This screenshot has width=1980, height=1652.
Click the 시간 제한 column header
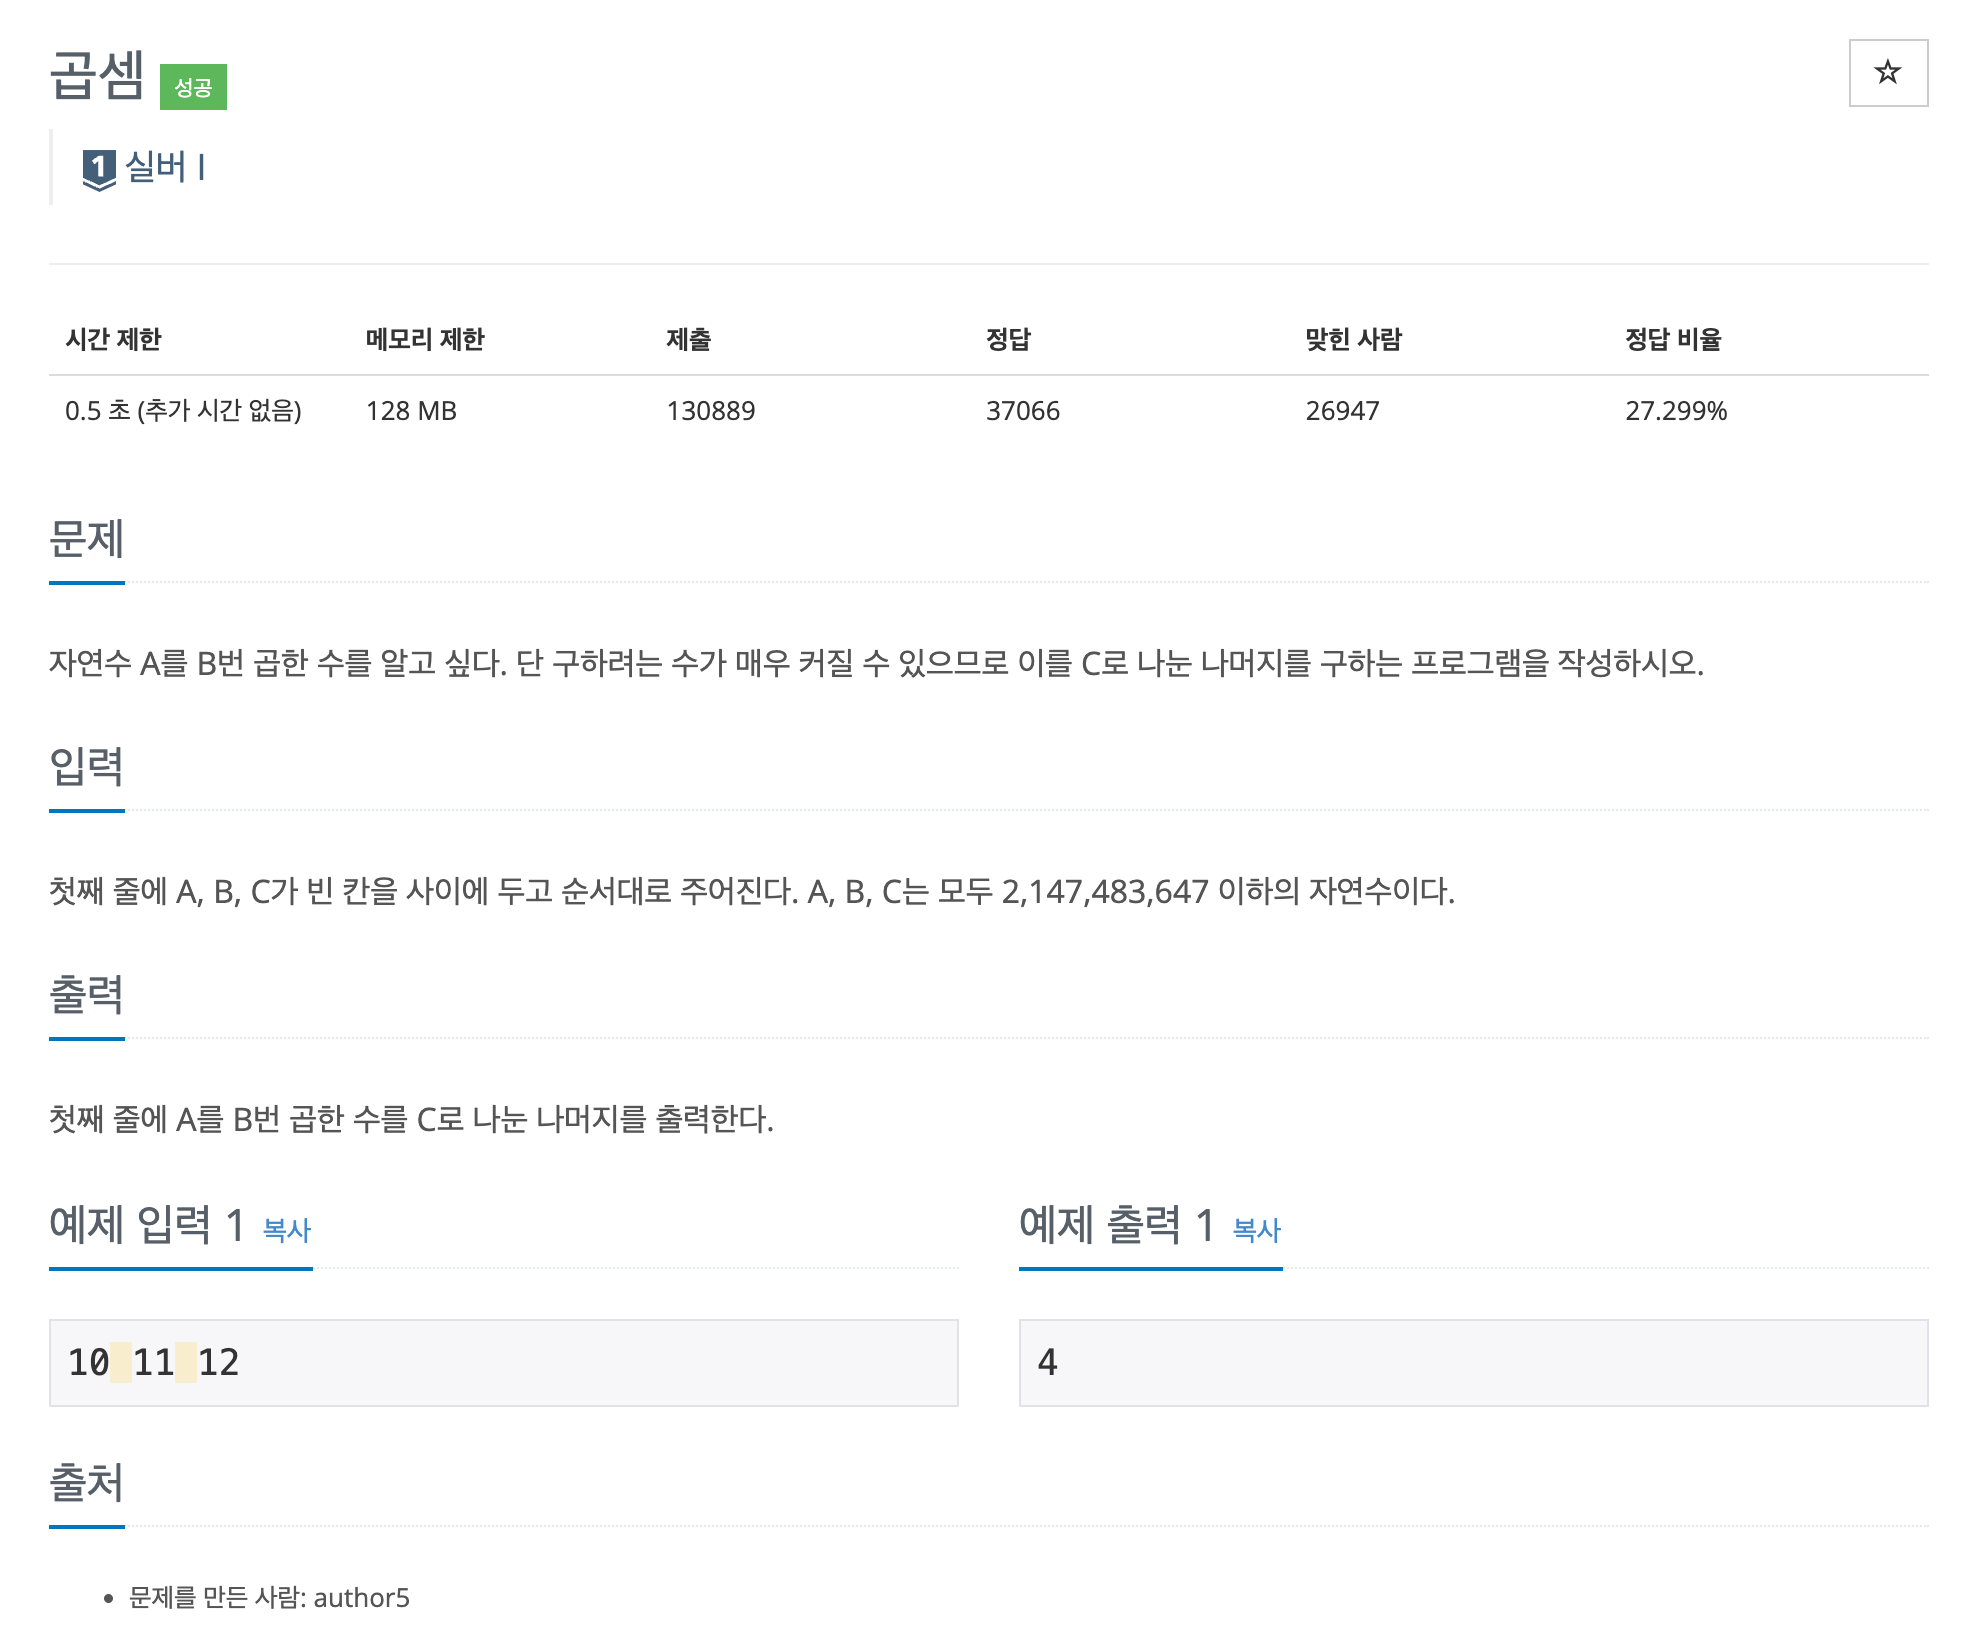click(113, 339)
